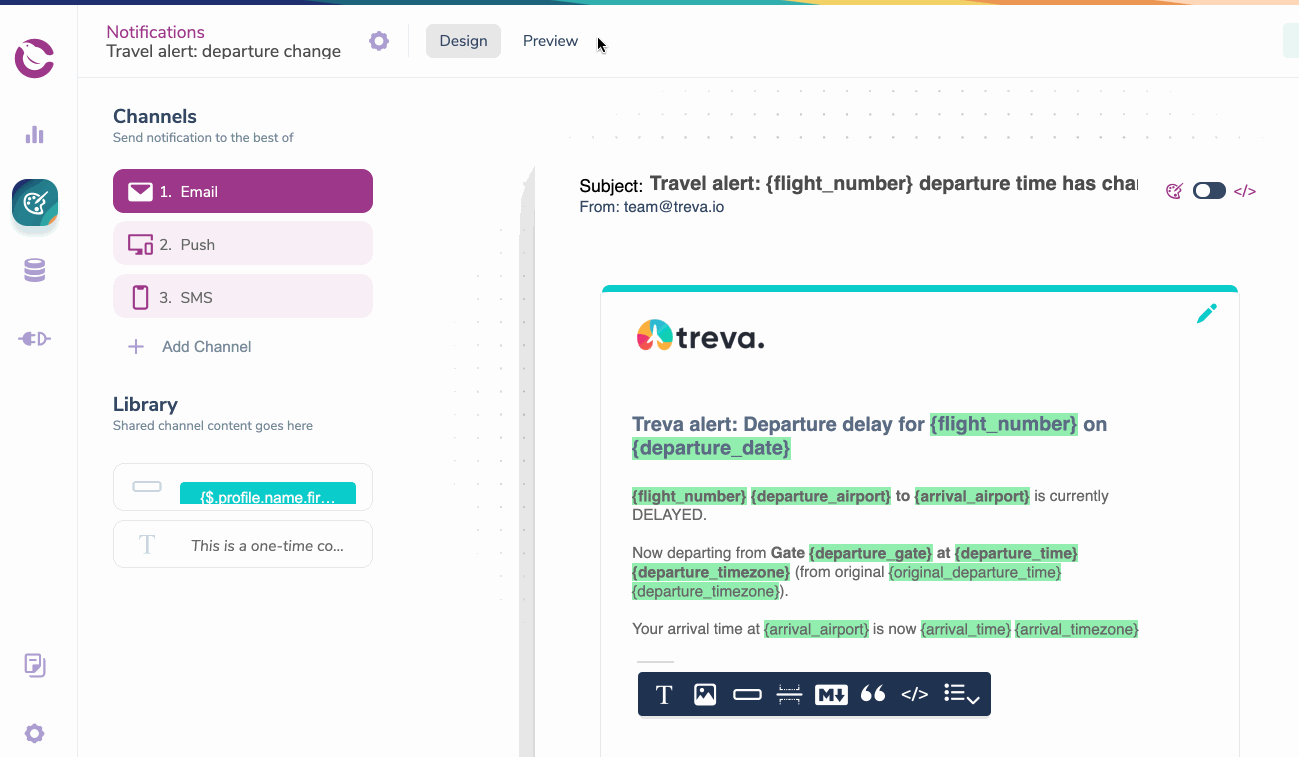Add an image block from toolbar
This screenshot has height=757, width=1299.
point(705,694)
